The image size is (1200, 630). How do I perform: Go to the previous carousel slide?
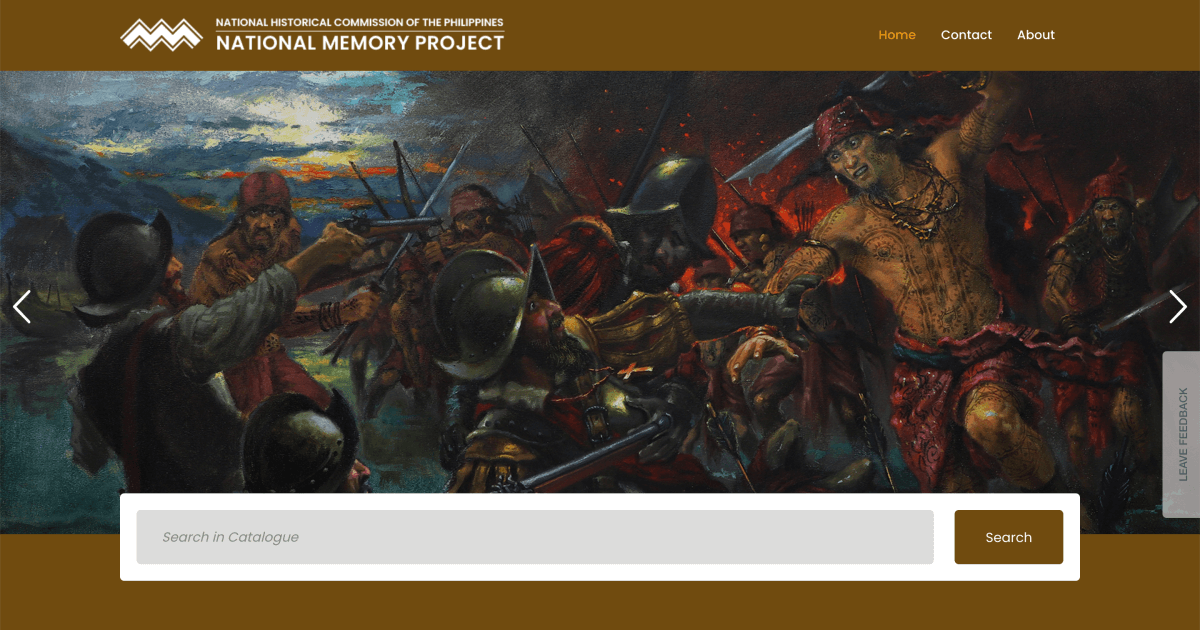(x=22, y=307)
